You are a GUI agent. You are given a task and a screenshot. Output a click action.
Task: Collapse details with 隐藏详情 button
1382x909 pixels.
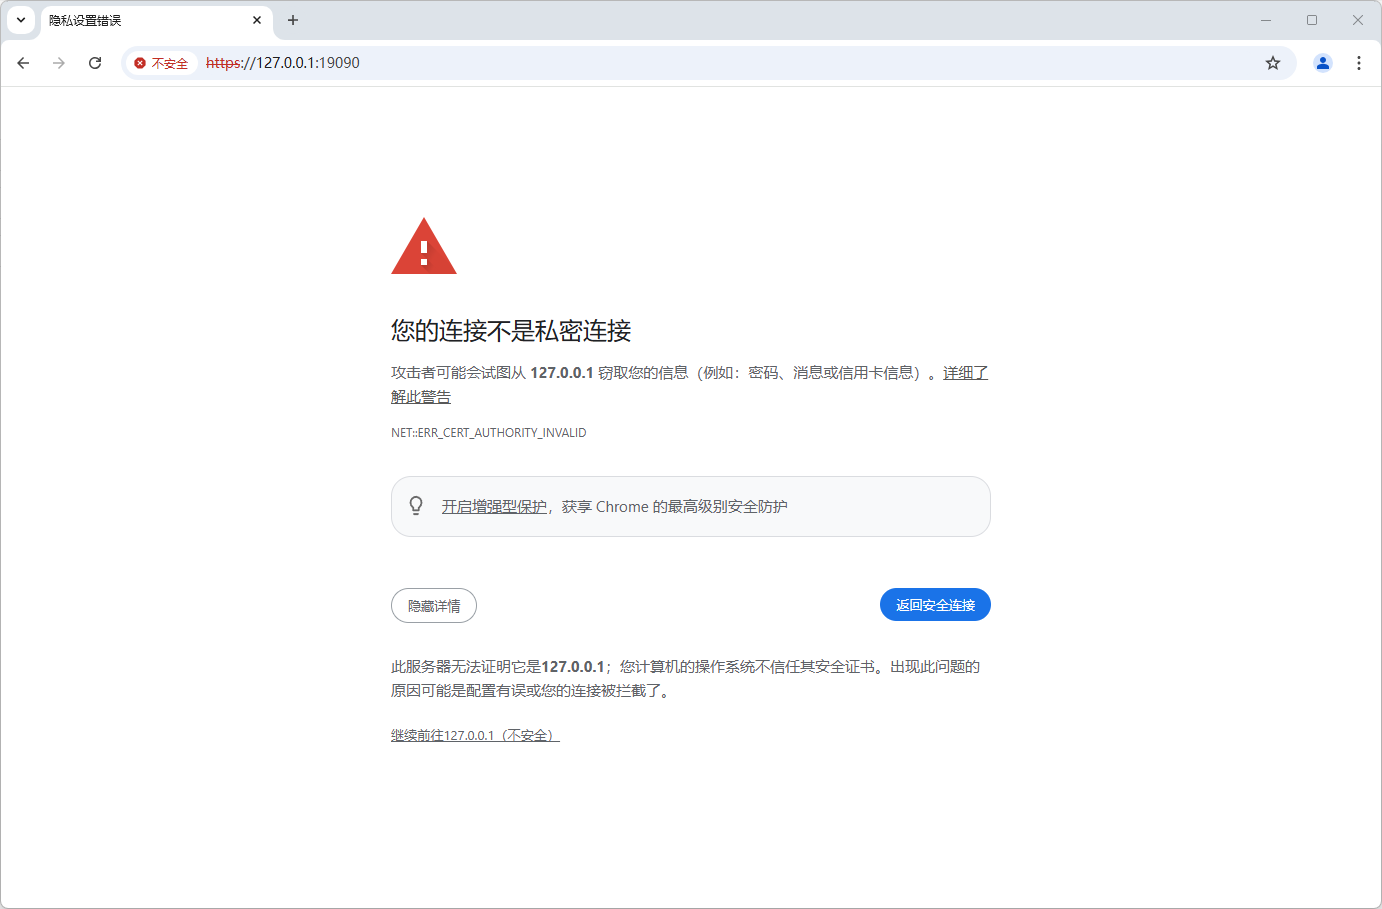tap(434, 606)
